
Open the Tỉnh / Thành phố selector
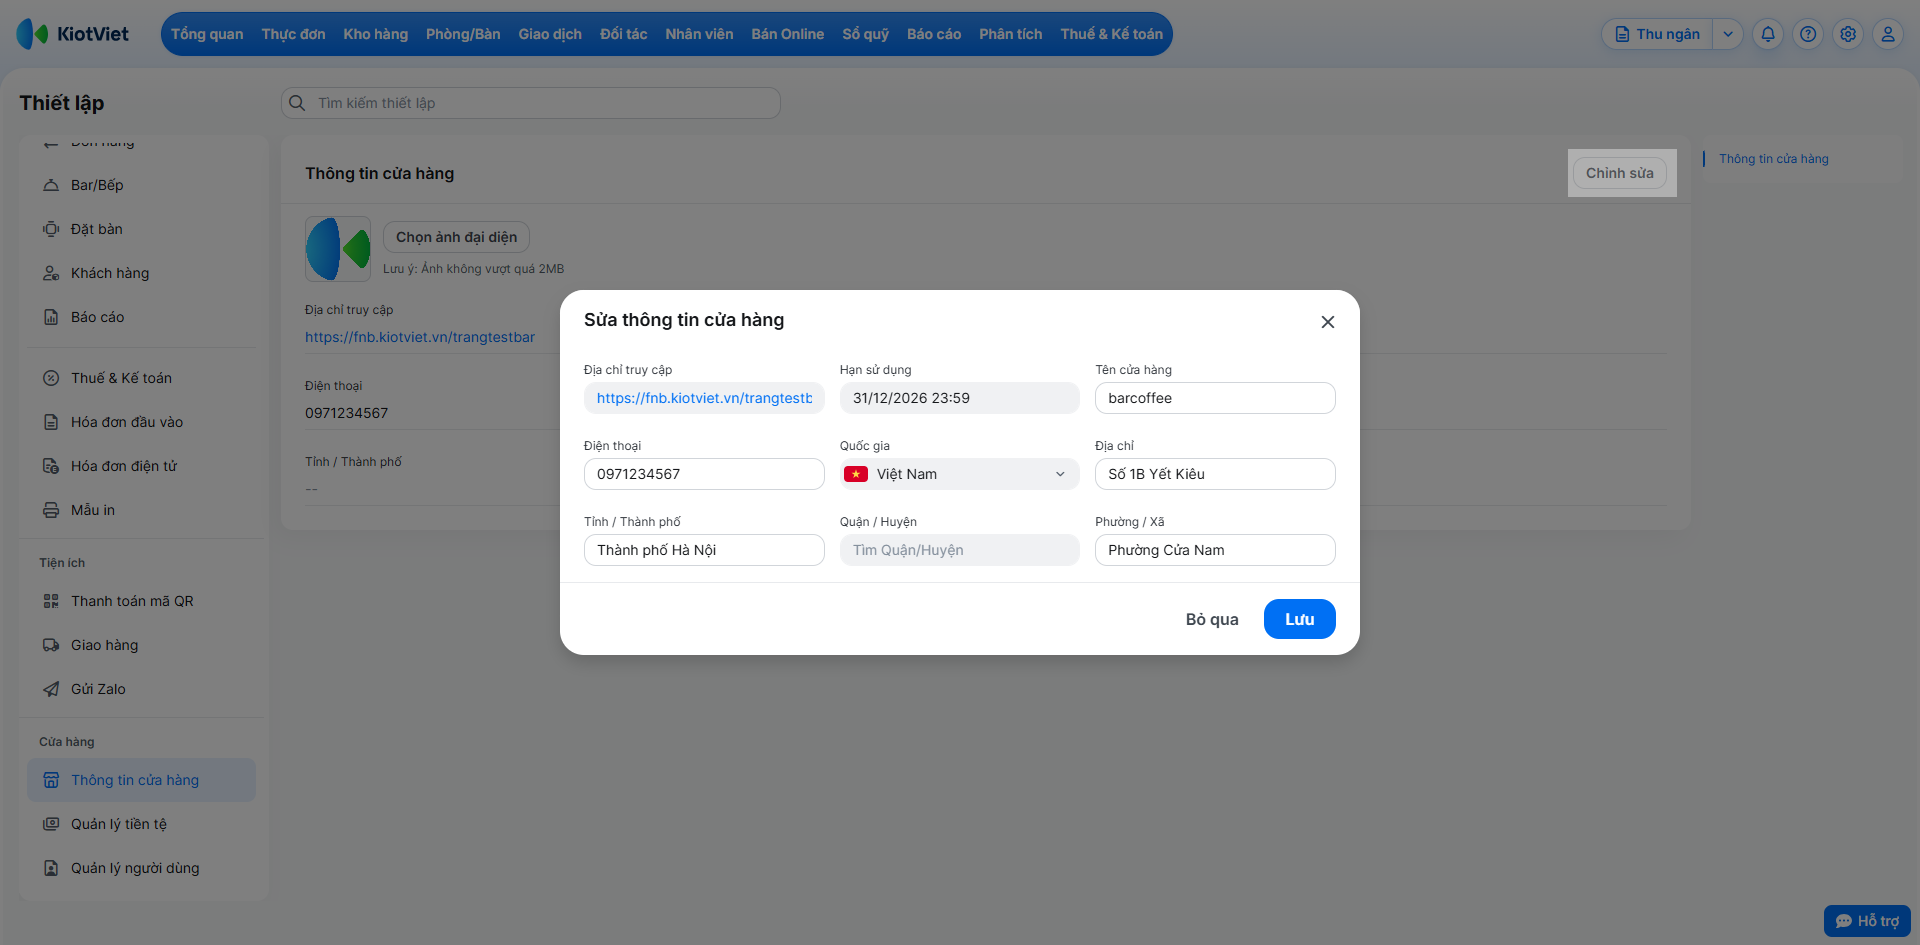704,550
